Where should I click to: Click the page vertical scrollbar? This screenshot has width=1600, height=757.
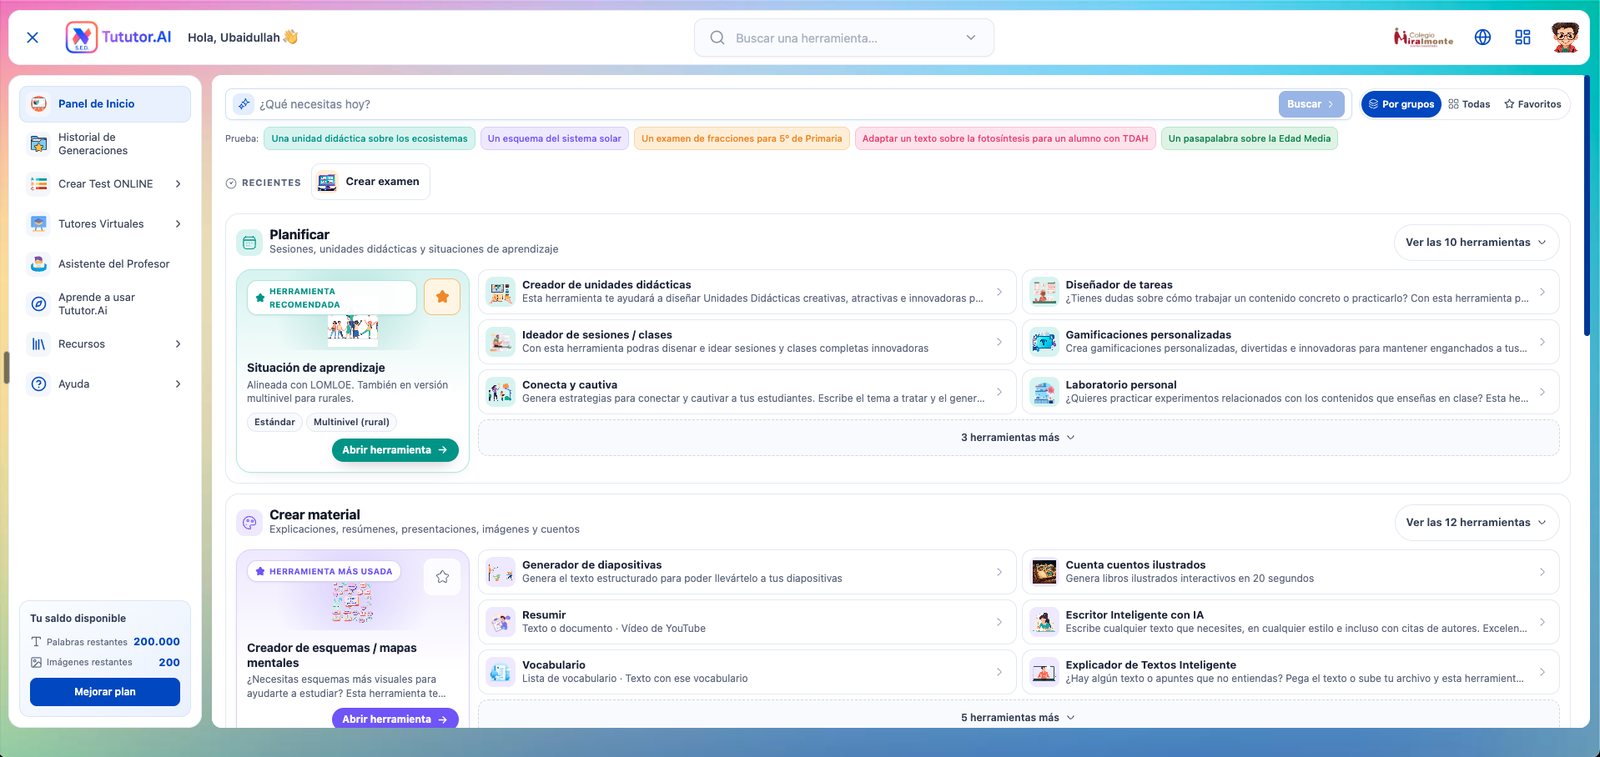[1586, 205]
